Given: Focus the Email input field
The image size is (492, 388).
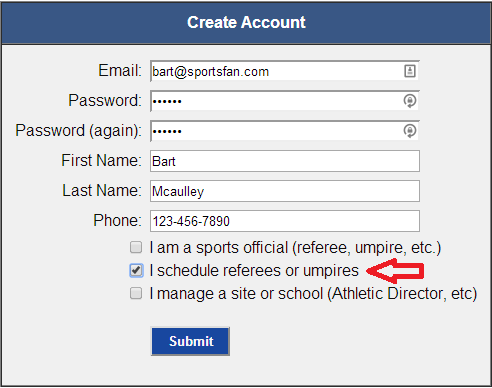Looking at the screenshot, I should pos(285,71).
